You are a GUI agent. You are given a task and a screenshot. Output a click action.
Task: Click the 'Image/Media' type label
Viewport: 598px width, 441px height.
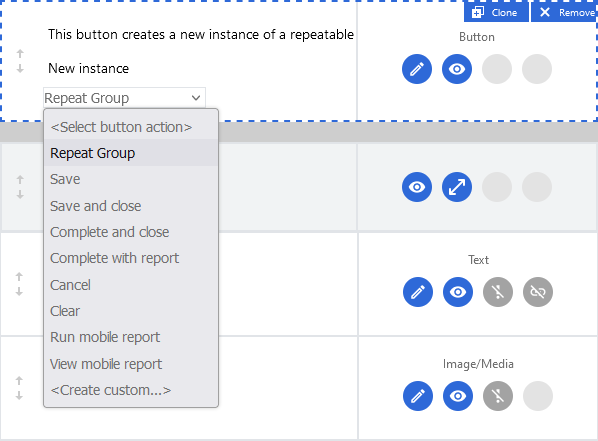[478, 364]
